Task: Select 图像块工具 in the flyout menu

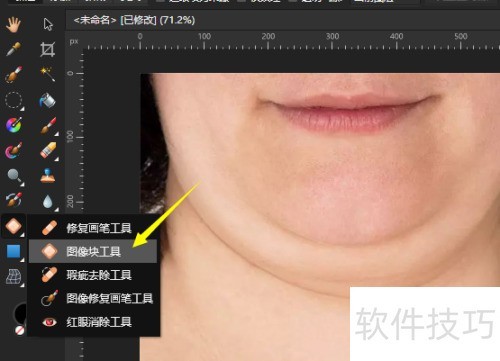Action: point(93,251)
